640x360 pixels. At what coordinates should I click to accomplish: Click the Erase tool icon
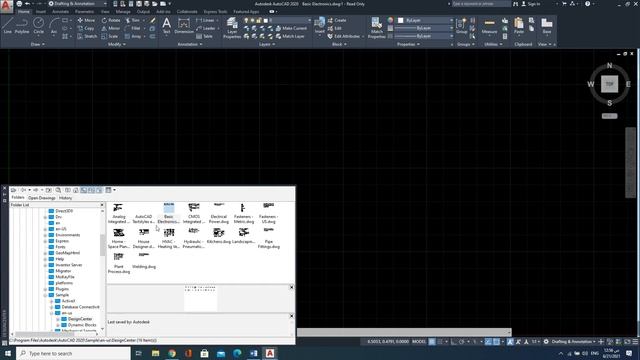pos(153,20)
